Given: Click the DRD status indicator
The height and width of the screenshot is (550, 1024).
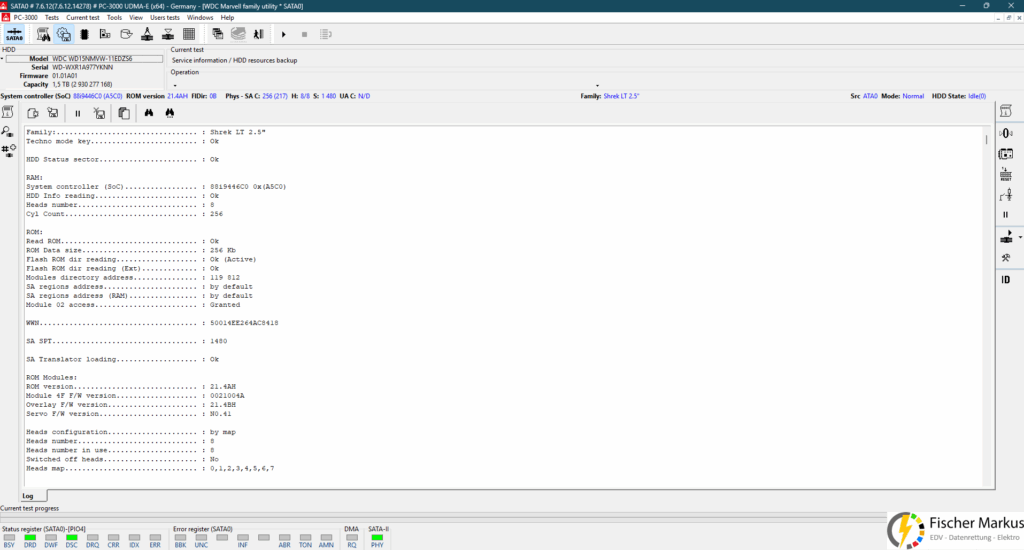Looking at the screenshot, I should coord(30,538).
